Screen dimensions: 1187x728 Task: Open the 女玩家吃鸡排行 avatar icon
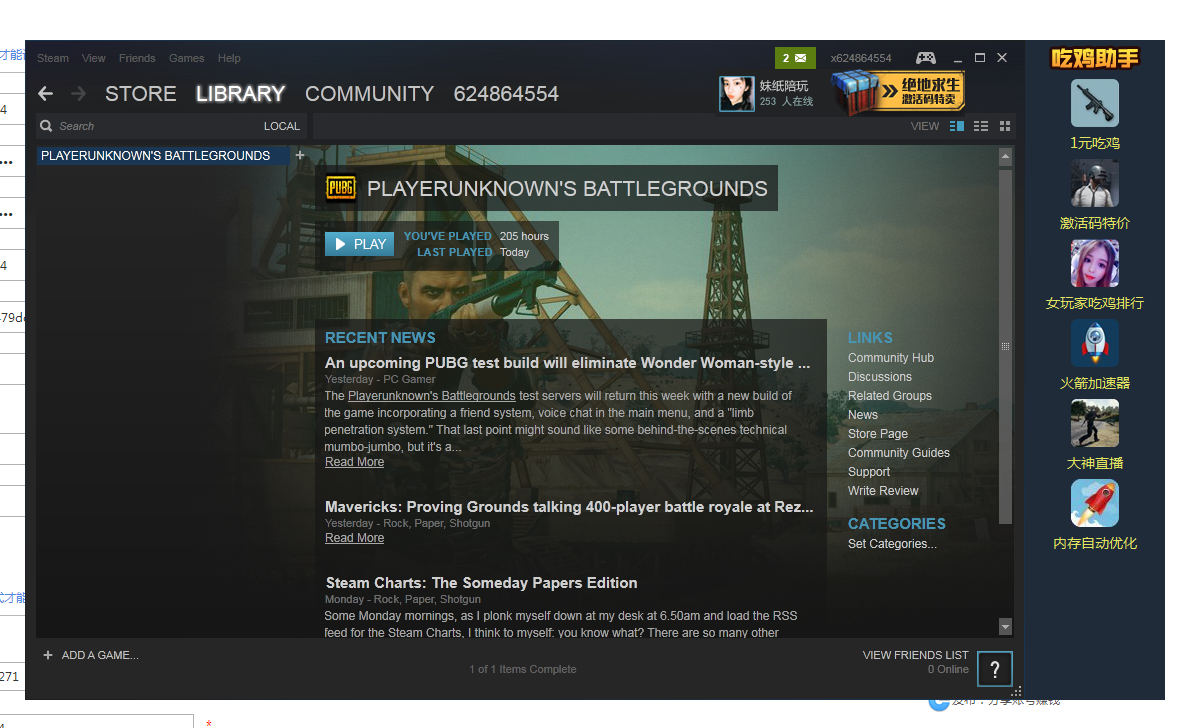pos(1095,263)
